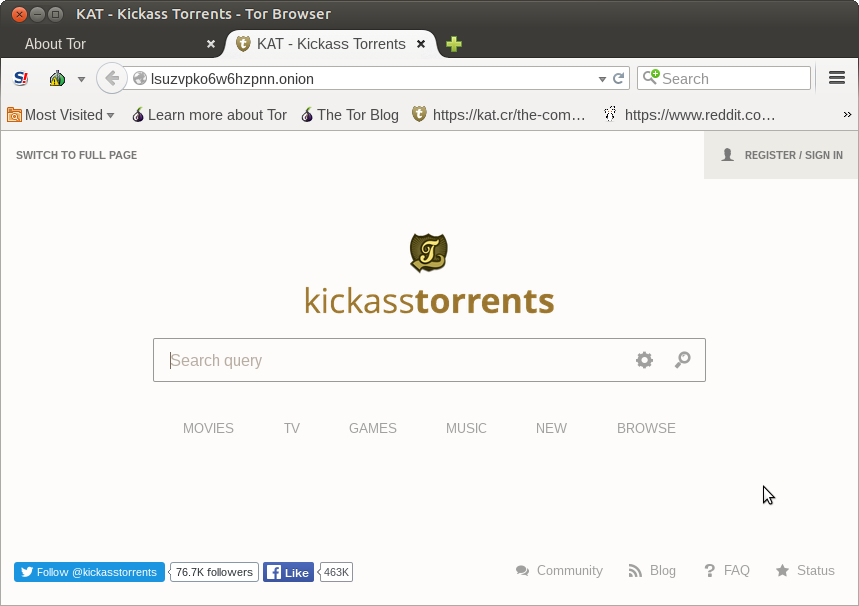This screenshot has height=606, width=859.
Task: Close the Kickass Torrents tab
Action: [421, 44]
